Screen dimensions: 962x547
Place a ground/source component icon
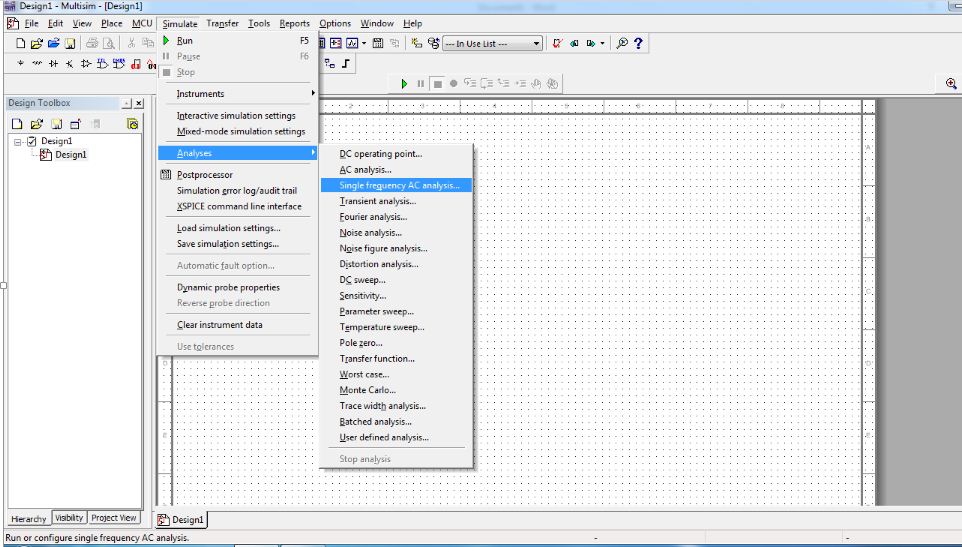(21, 64)
